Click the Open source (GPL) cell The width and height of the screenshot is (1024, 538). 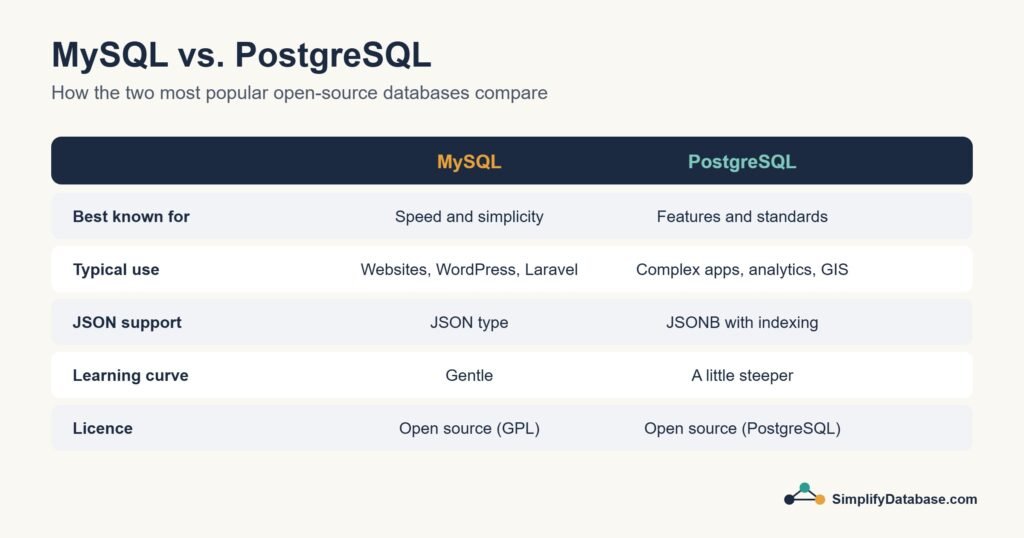[469, 428]
